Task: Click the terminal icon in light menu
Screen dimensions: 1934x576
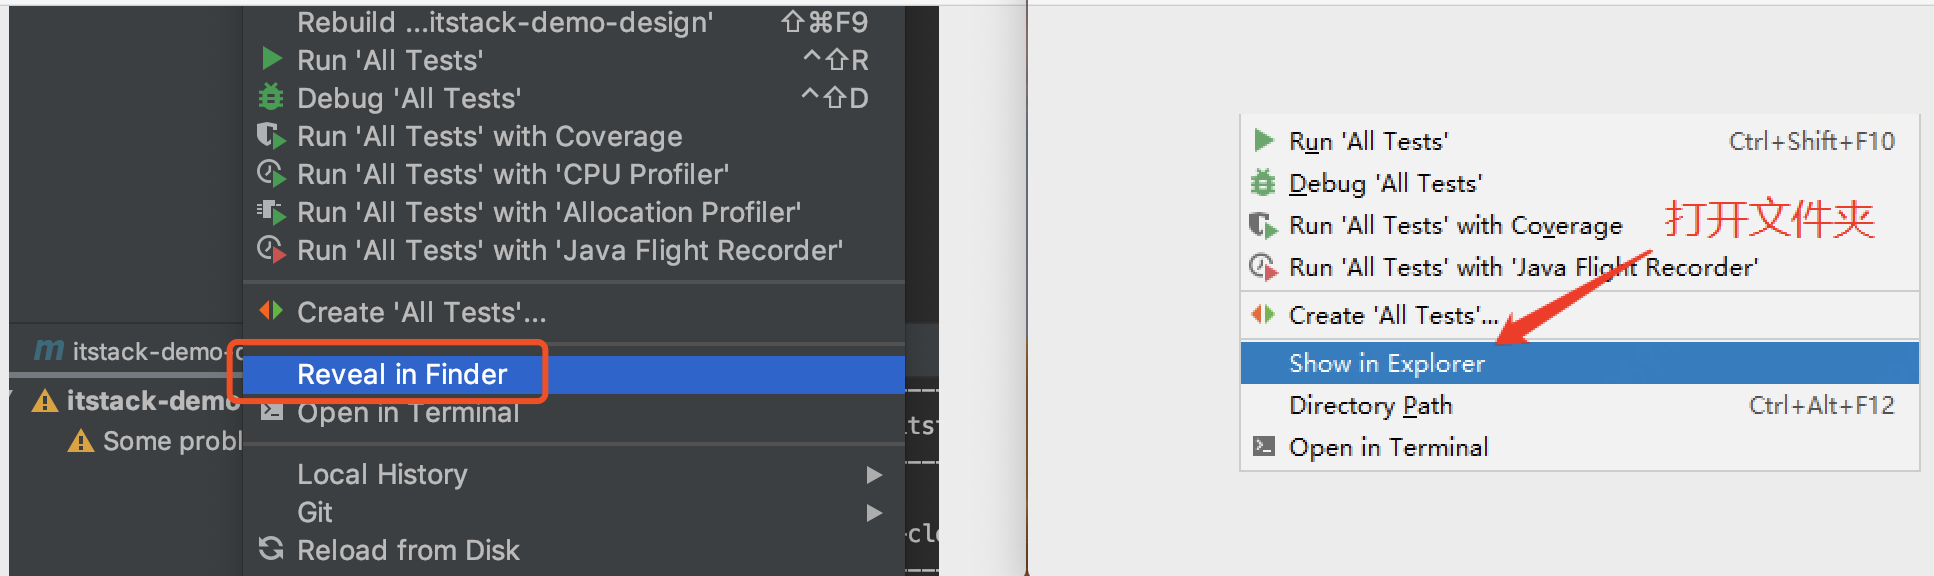Action: point(1264,446)
